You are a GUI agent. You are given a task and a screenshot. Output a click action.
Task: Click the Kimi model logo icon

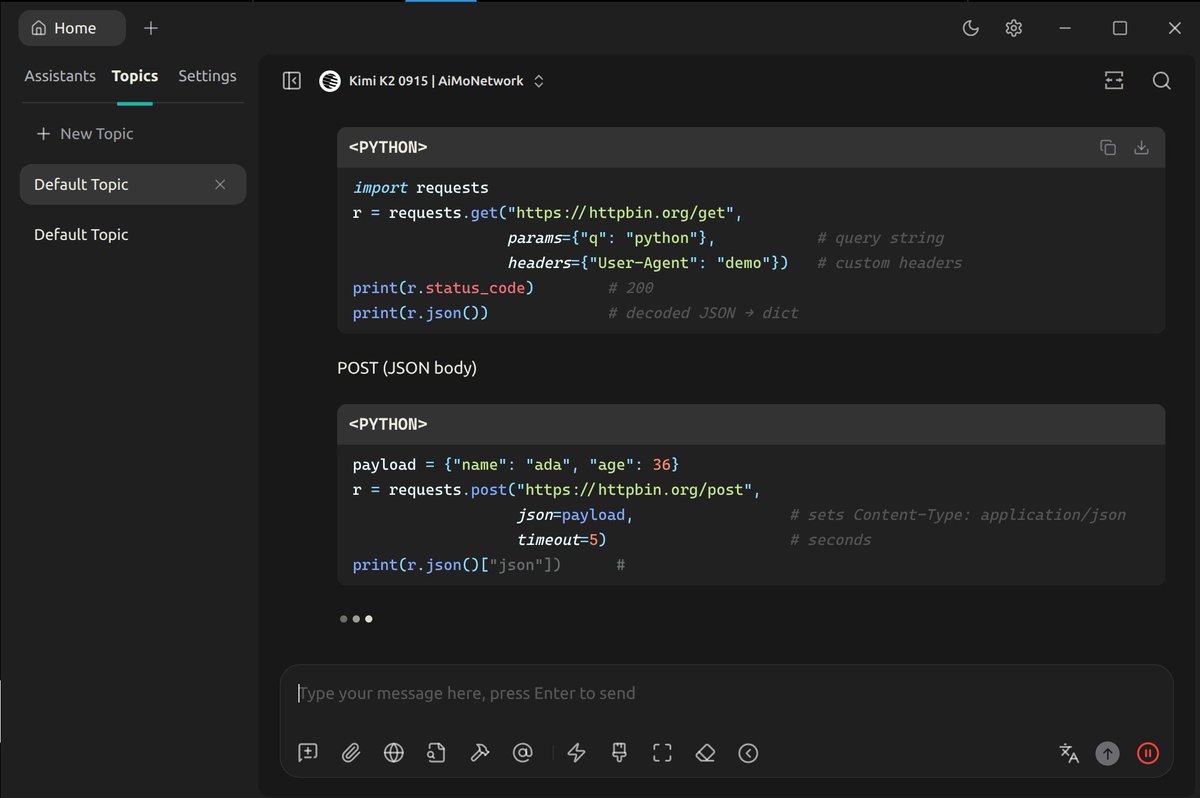click(330, 81)
